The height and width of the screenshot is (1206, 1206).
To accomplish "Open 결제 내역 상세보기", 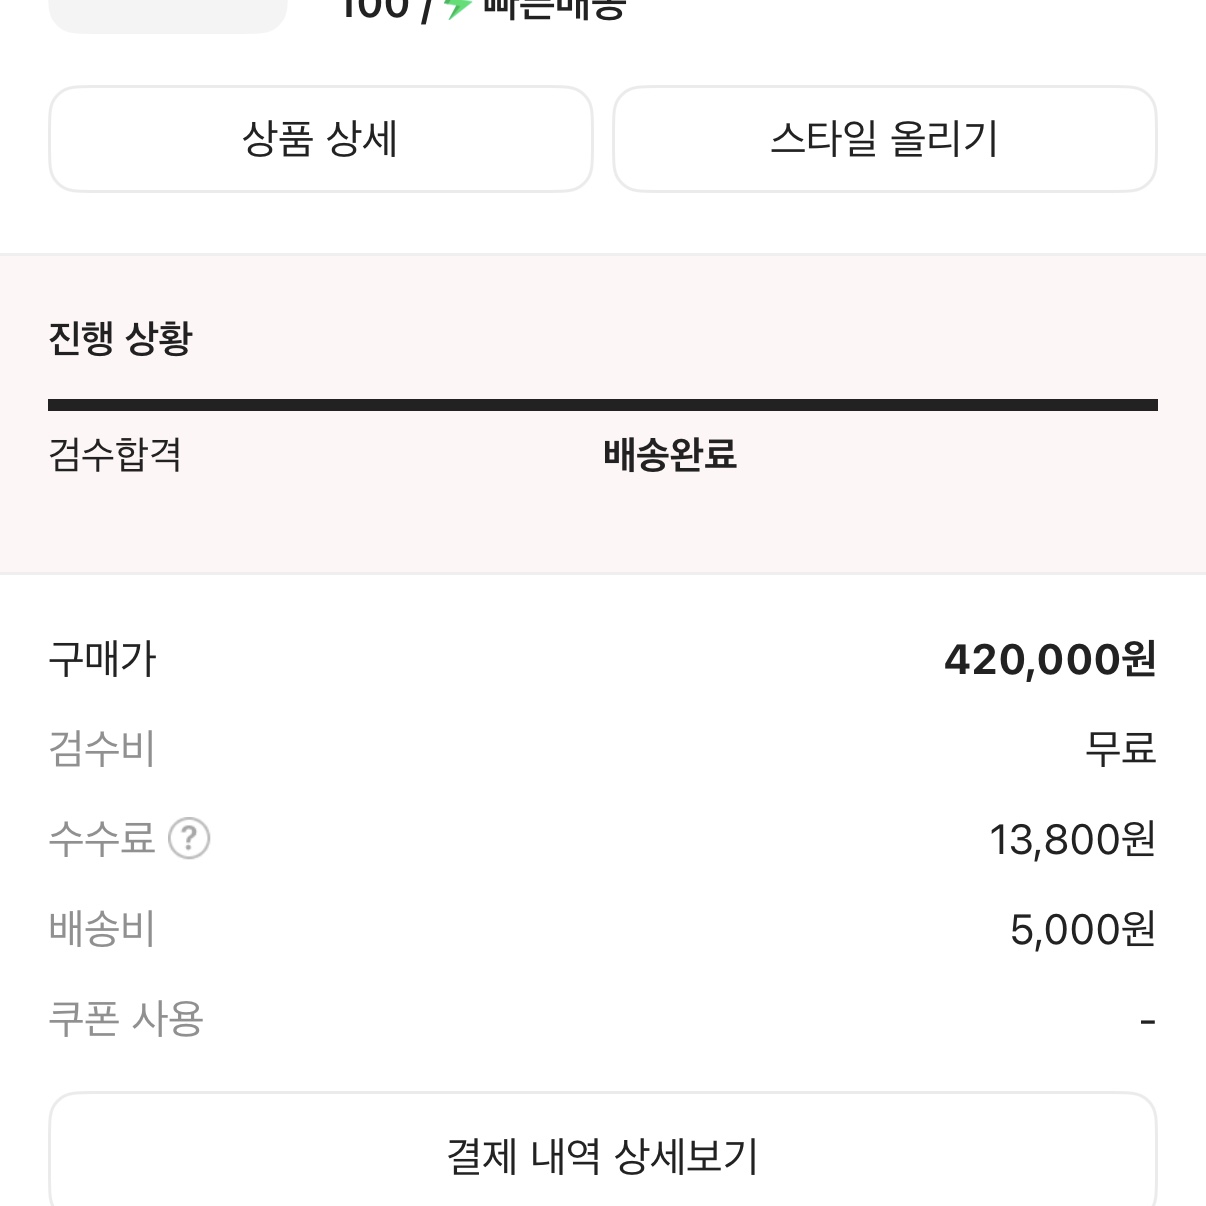I will click(x=603, y=1150).
